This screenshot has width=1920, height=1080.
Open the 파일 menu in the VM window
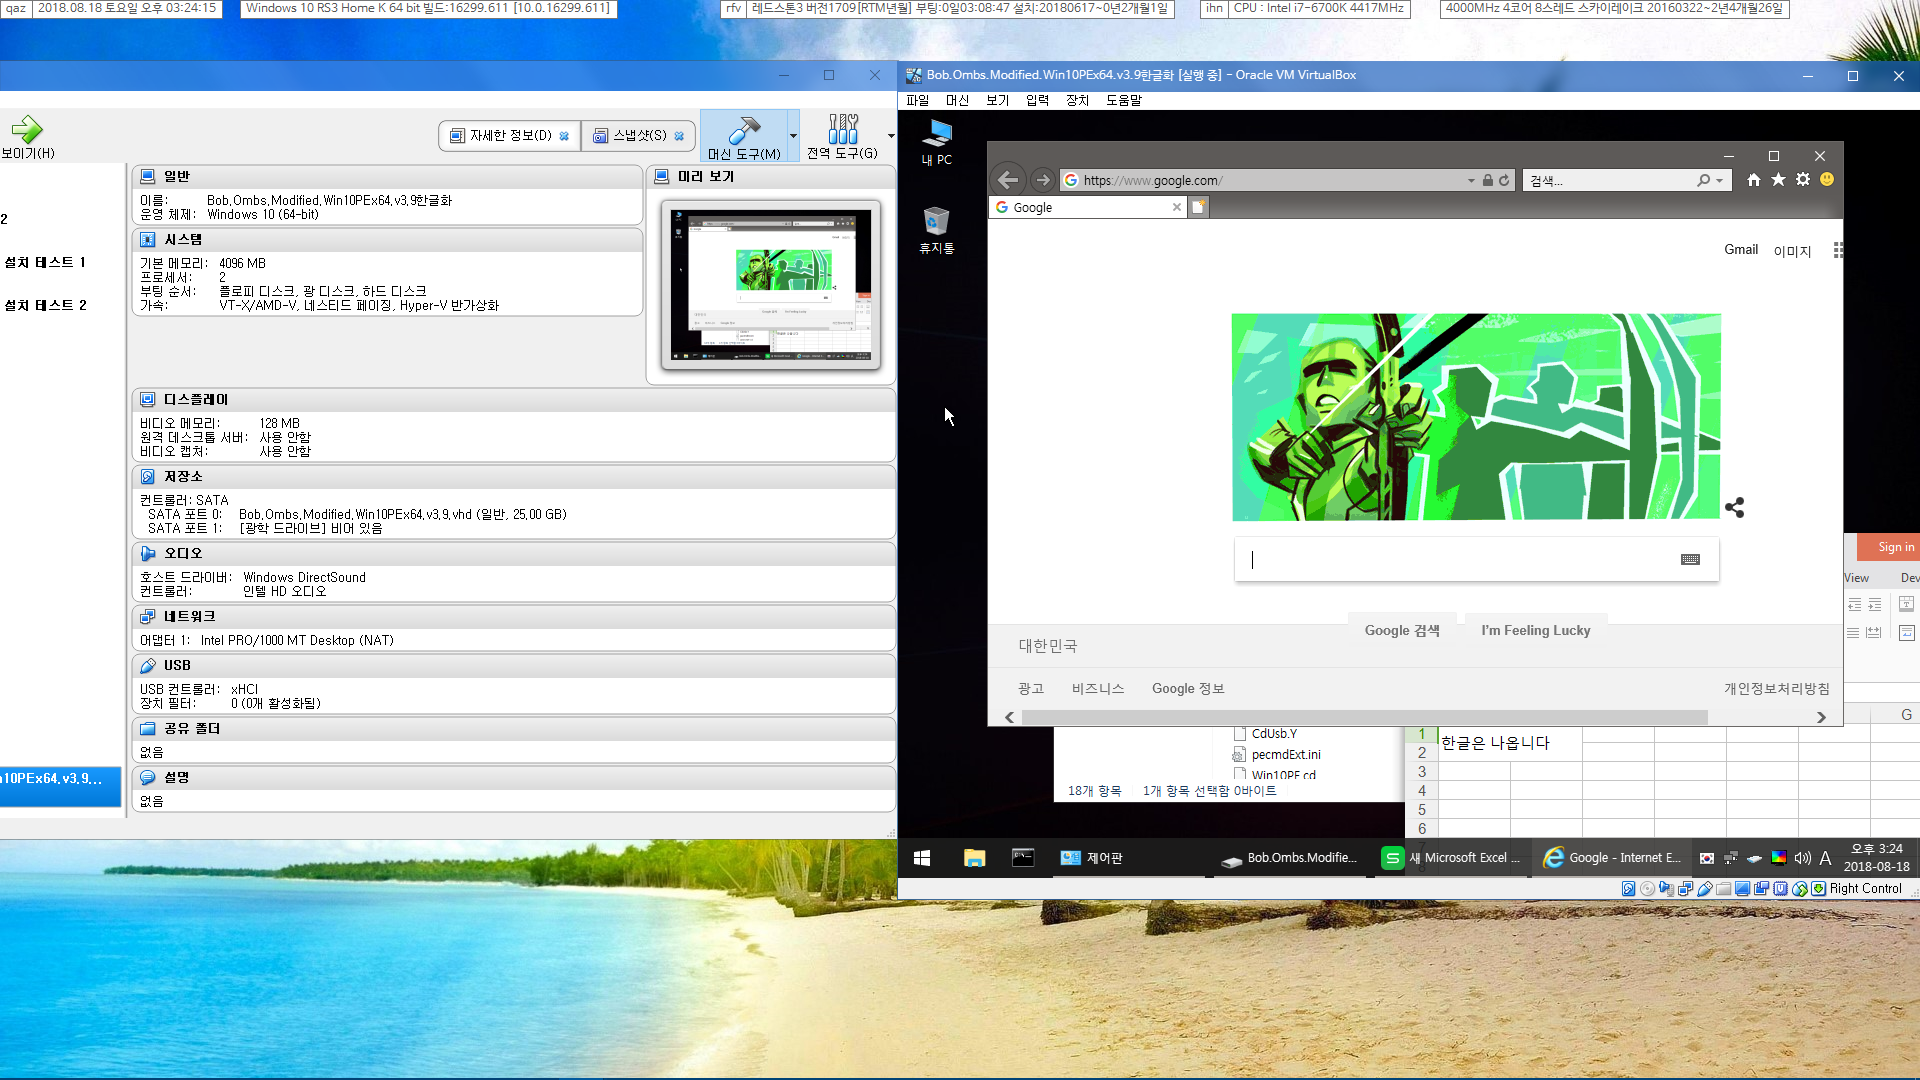point(917,100)
